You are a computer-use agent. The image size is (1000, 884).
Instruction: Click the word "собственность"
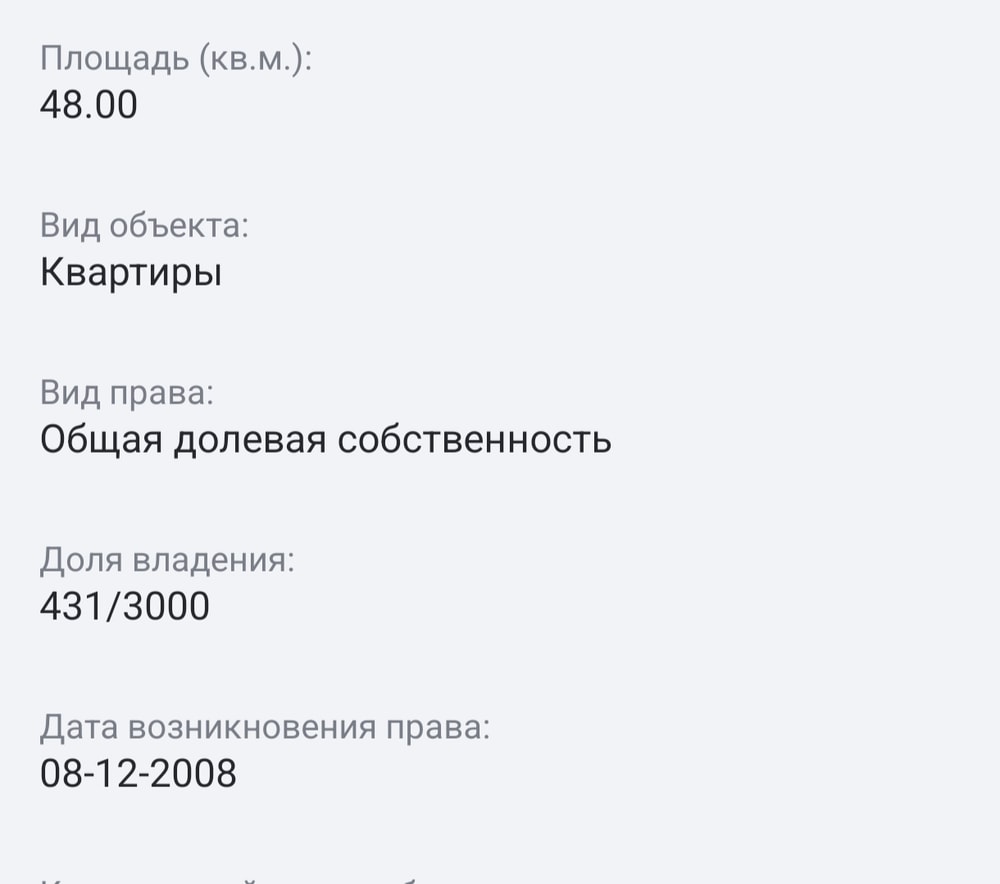click(x=474, y=440)
